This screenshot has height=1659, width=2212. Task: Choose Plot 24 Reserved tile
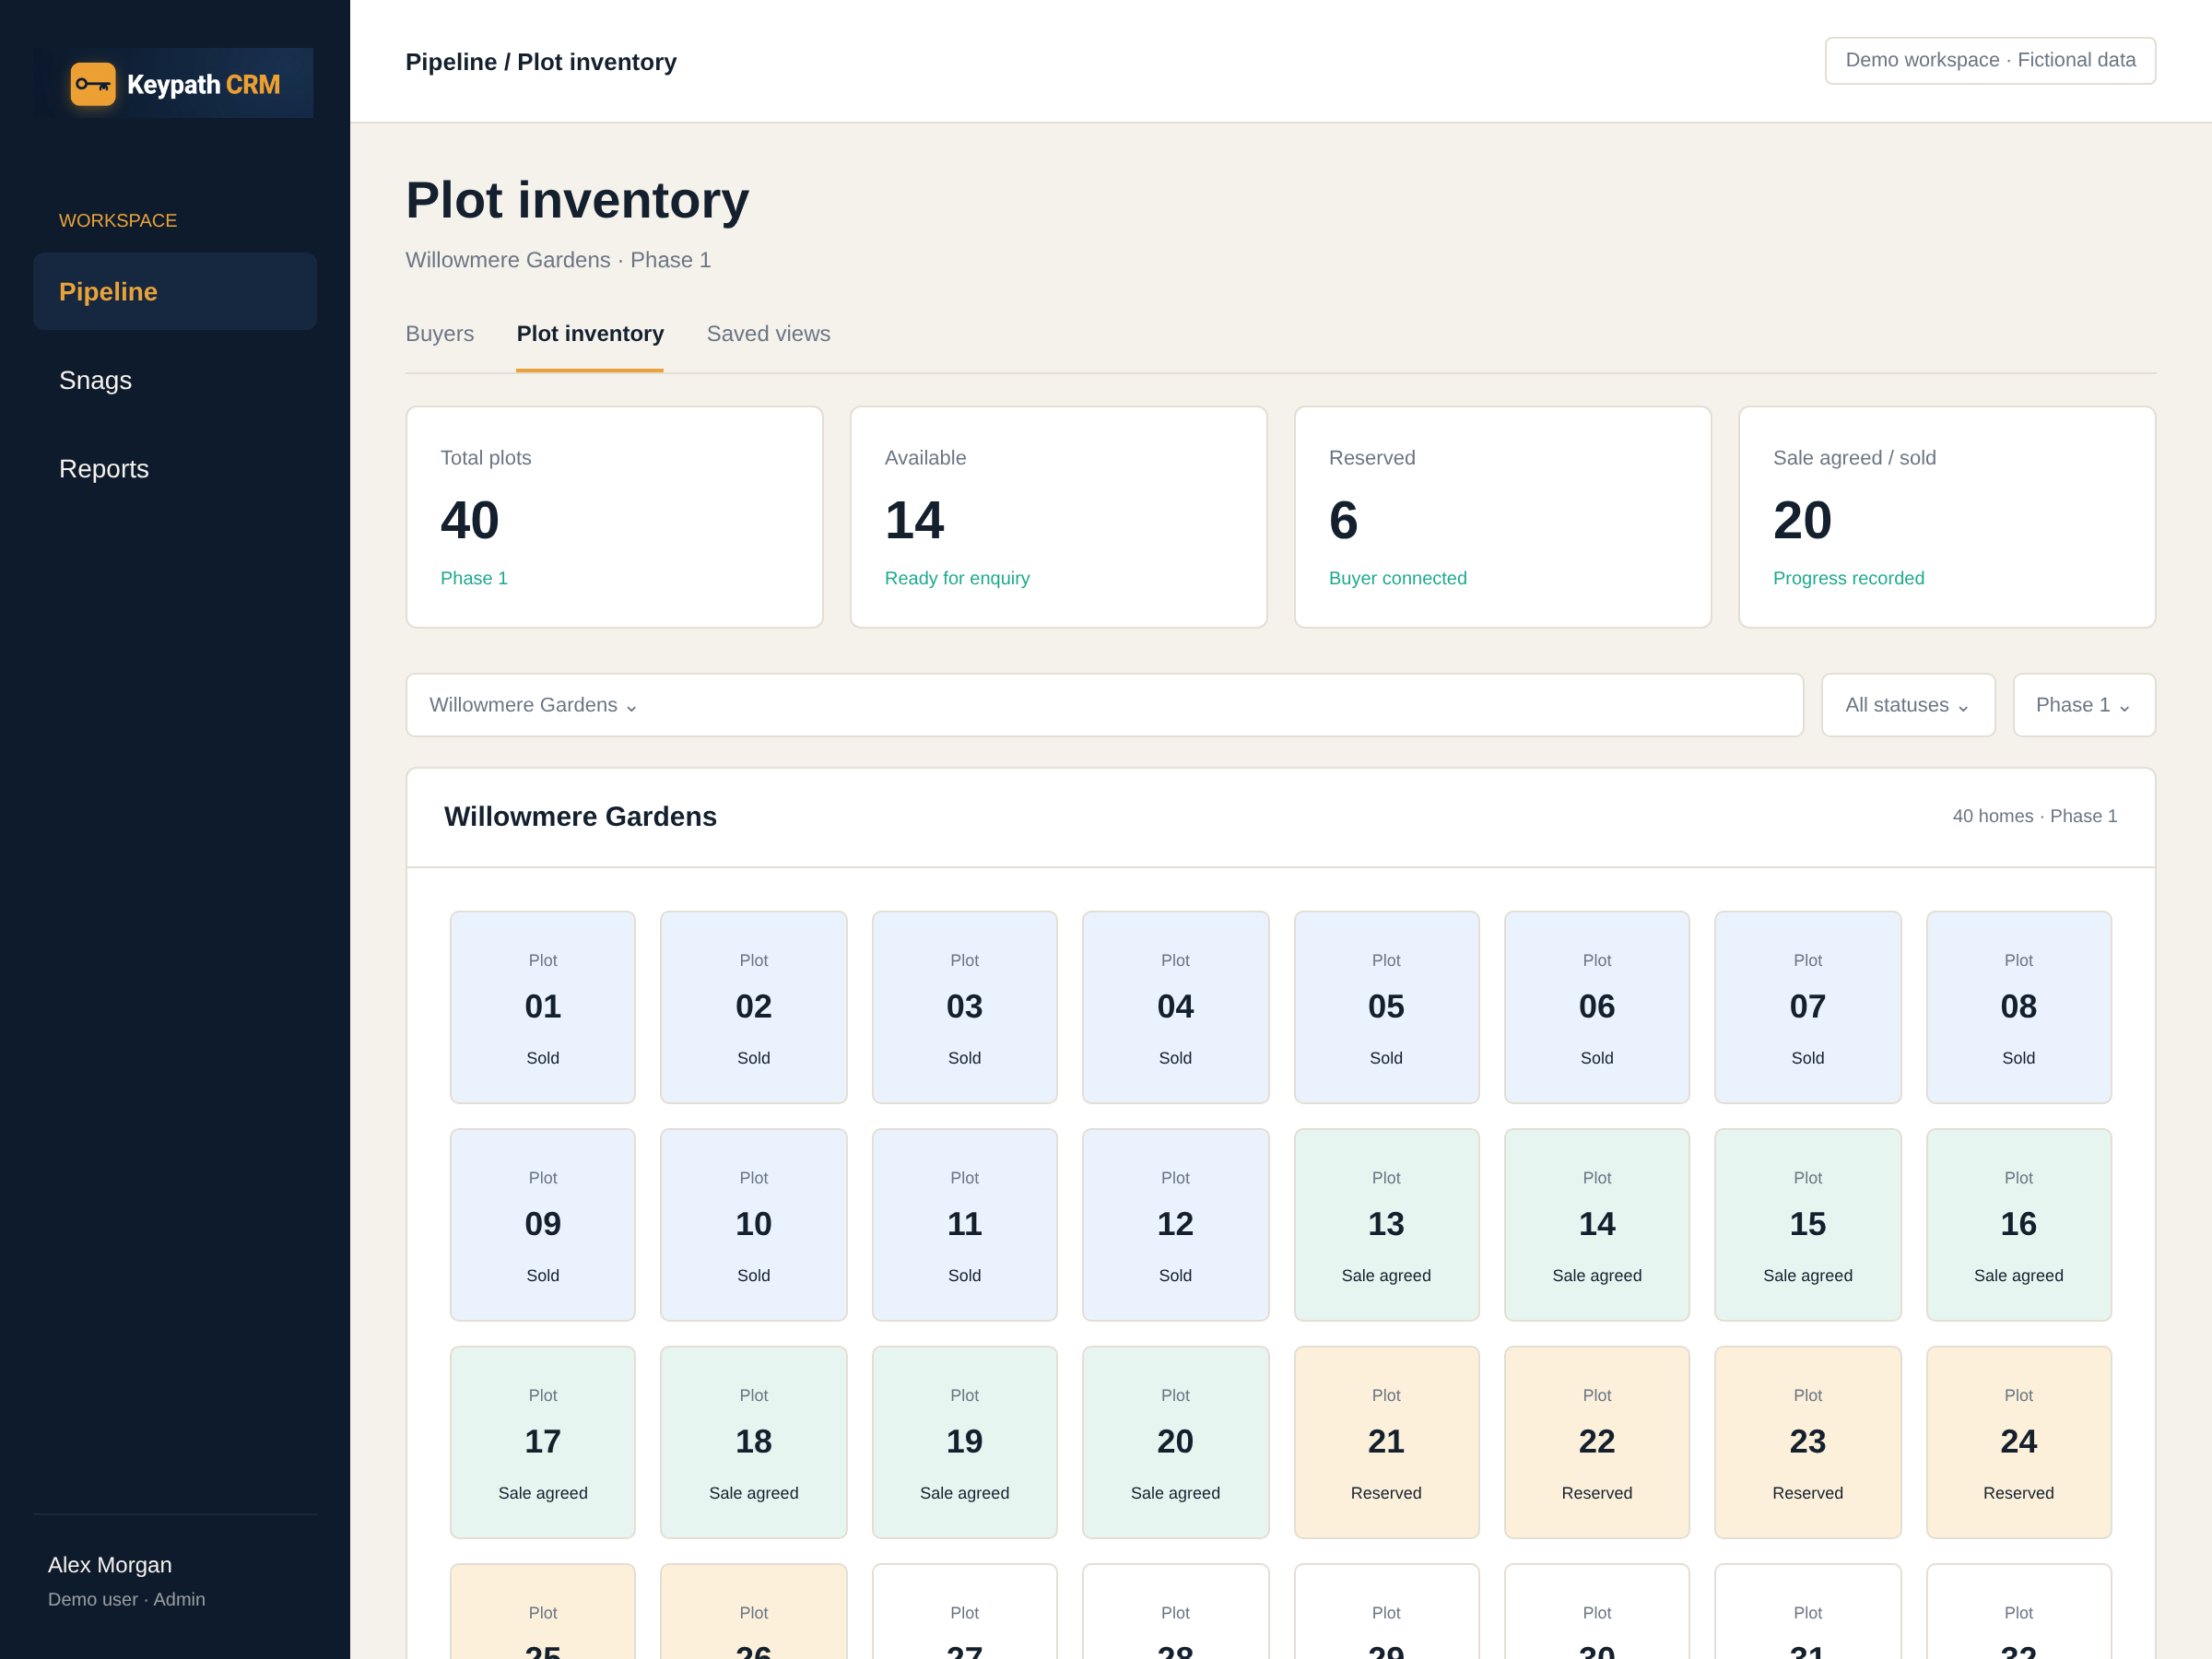(x=2018, y=1442)
